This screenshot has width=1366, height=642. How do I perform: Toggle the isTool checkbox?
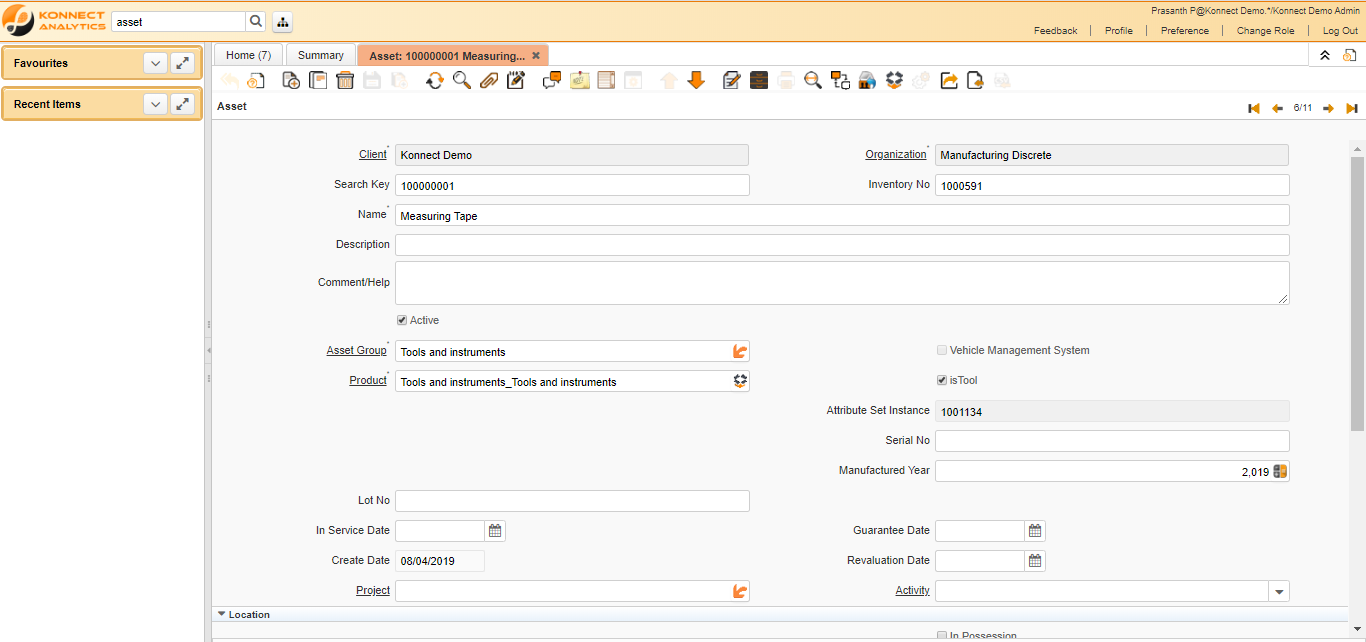[x=942, y=380]
